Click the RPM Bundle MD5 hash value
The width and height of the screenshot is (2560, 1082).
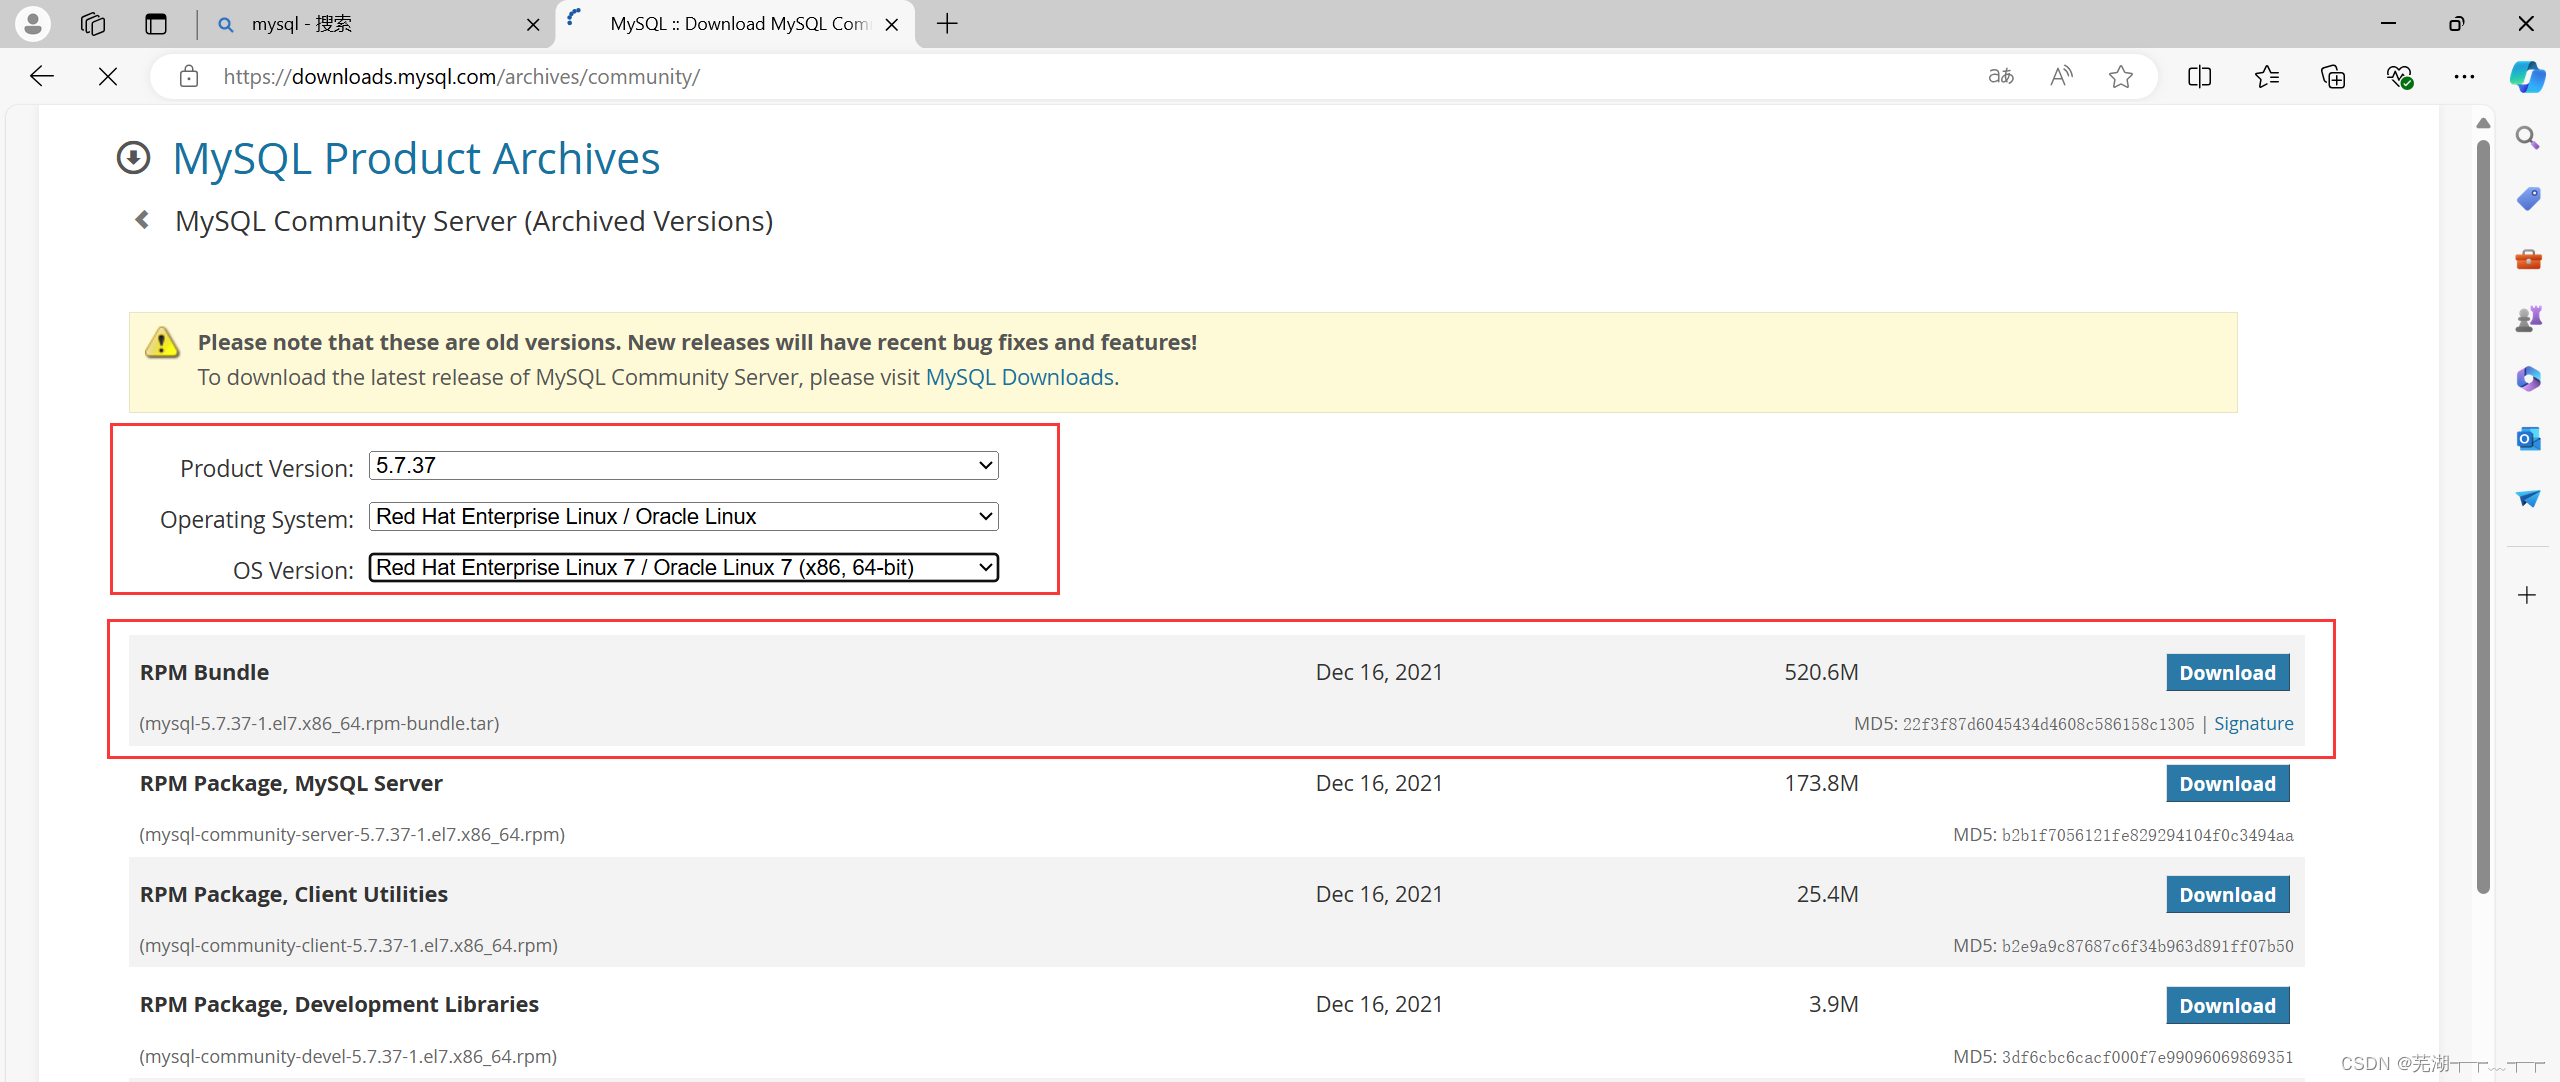coord(2048,724)
